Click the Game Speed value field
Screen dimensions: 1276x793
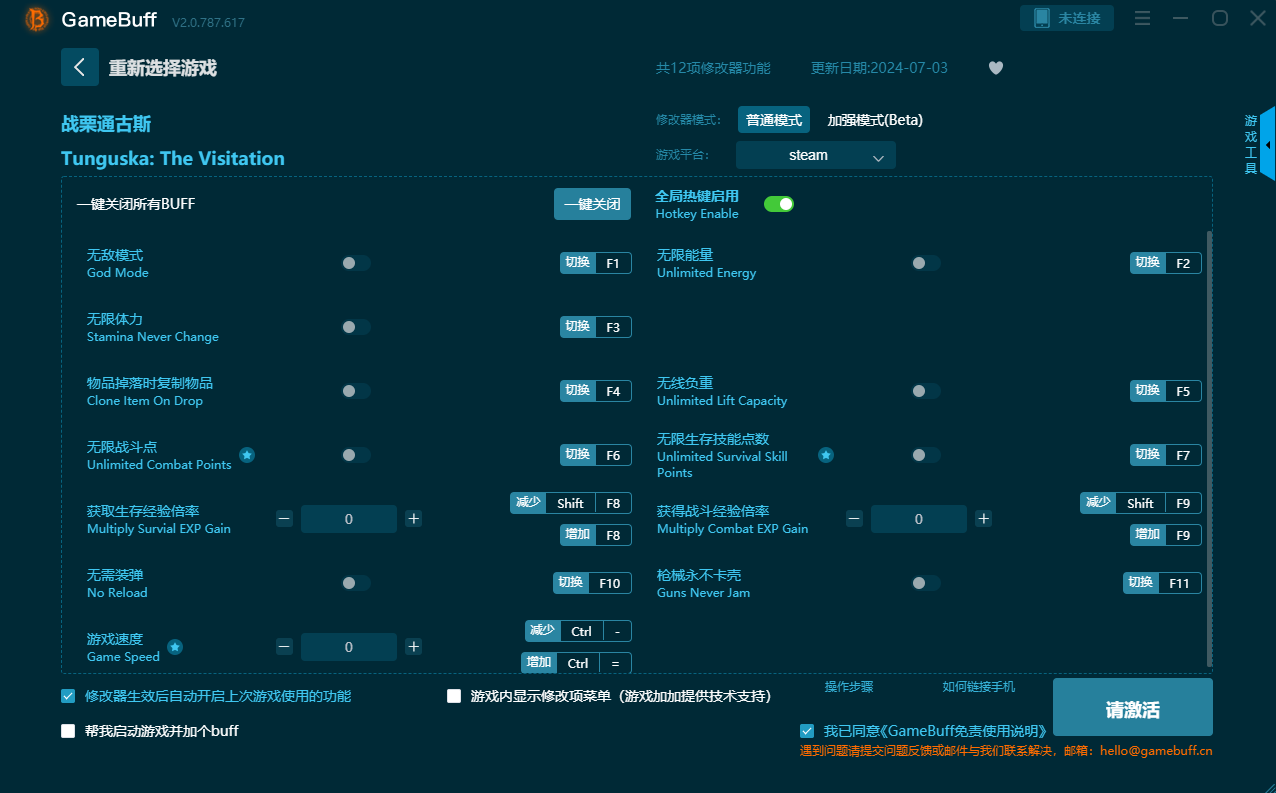pyautogui.click(x=349, y=647)
